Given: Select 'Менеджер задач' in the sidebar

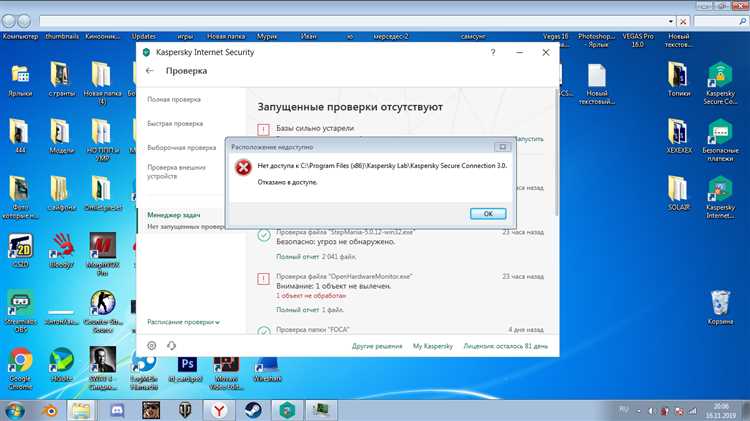Looking at the screenshot, I should tap(174, 215).
